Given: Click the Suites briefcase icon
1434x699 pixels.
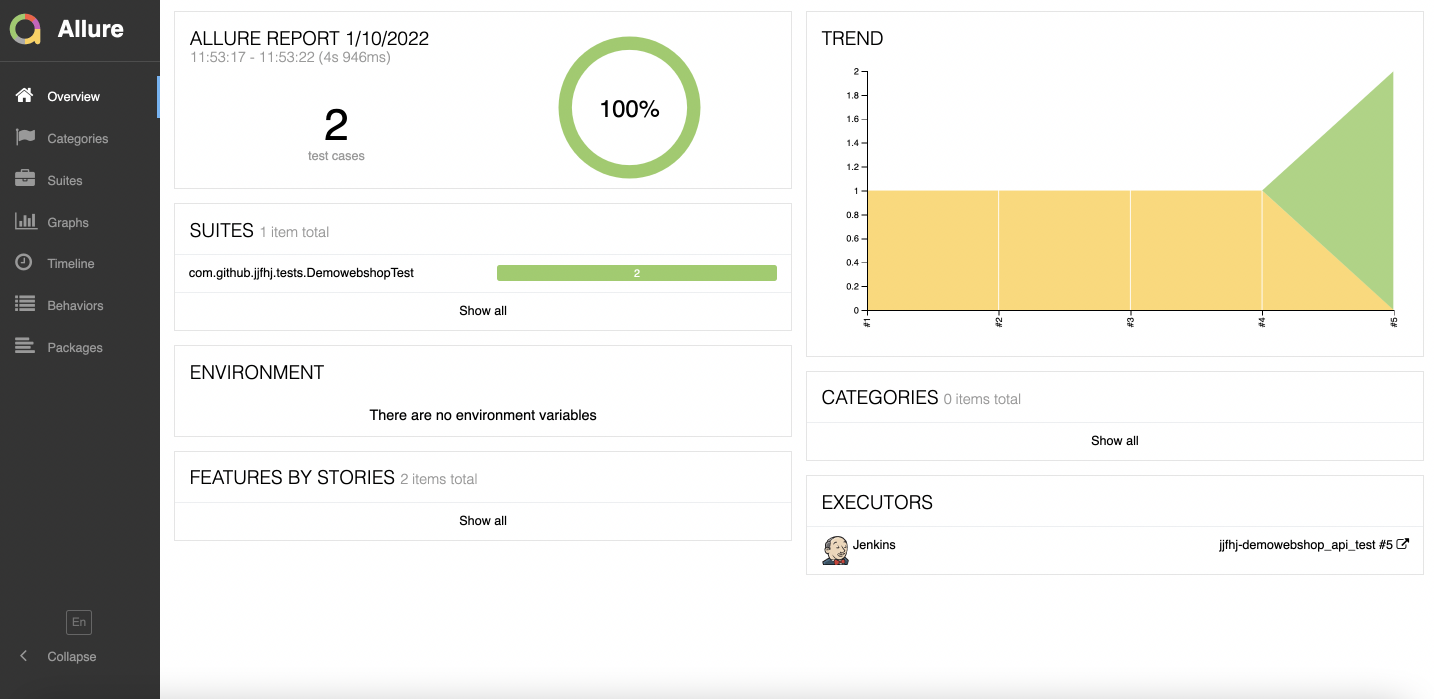Looking at the screenshot, I should (25, 180).
